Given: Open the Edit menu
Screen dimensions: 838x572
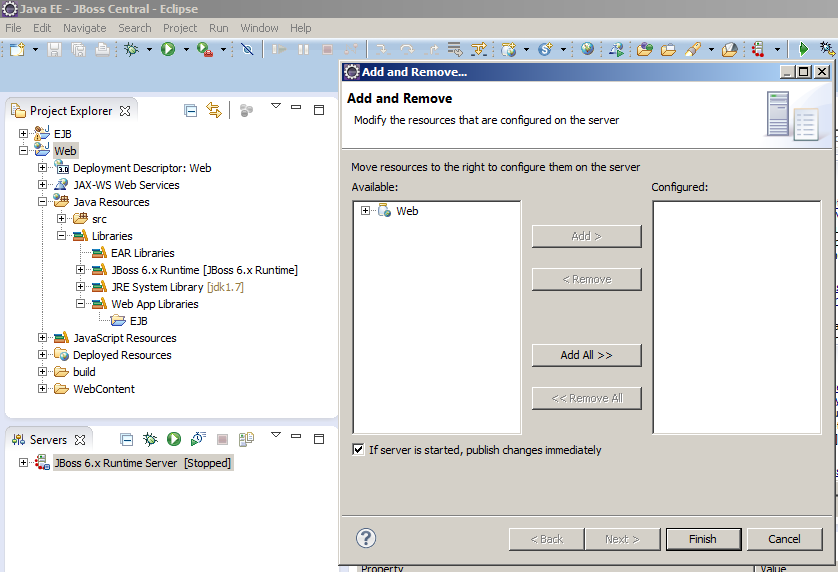Looking at the screenshot, I should click(x=42, y=28).
